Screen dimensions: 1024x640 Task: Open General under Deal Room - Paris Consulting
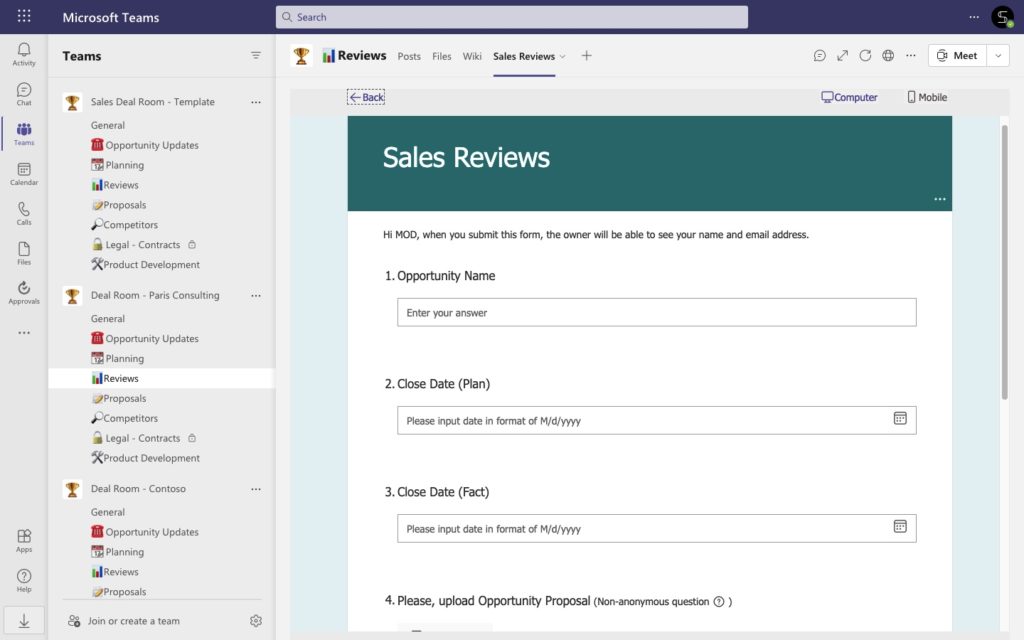tap(108, 318)
